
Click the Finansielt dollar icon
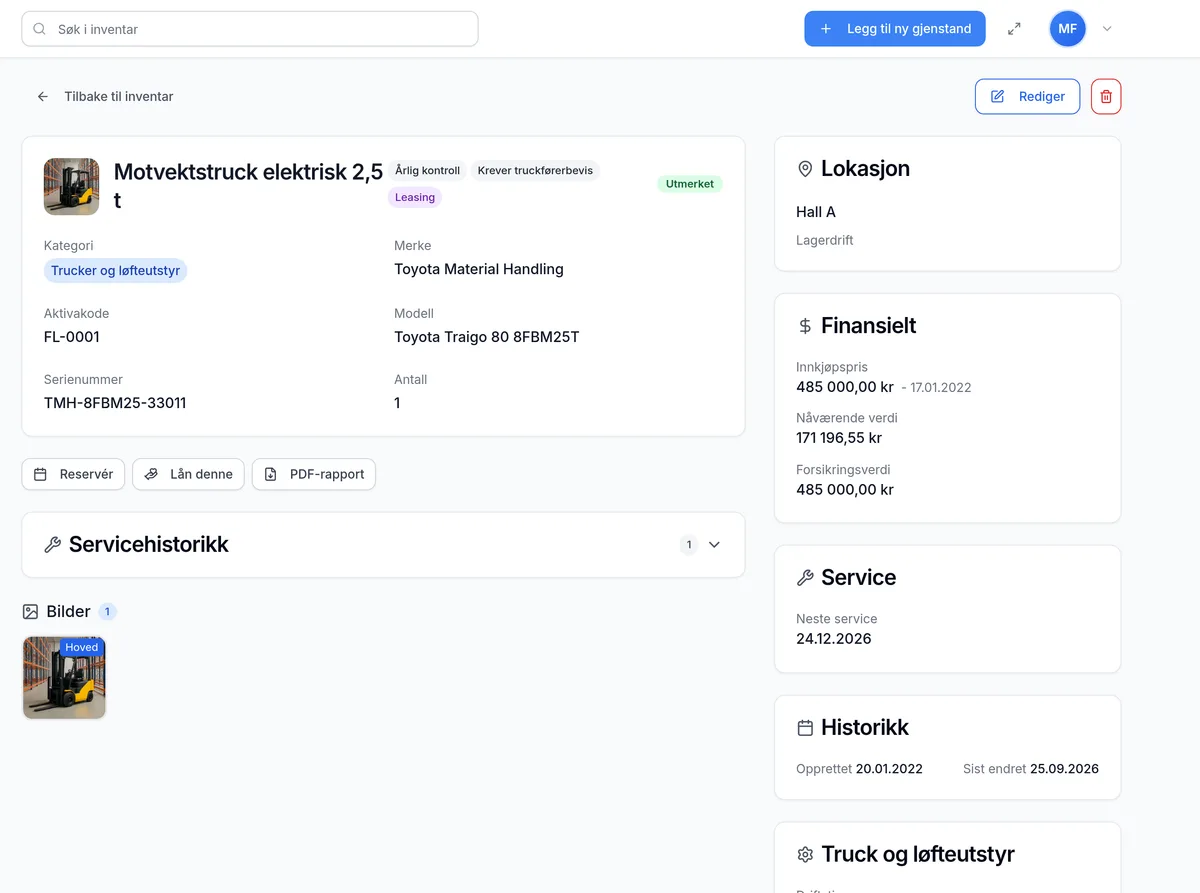(805, 326)
